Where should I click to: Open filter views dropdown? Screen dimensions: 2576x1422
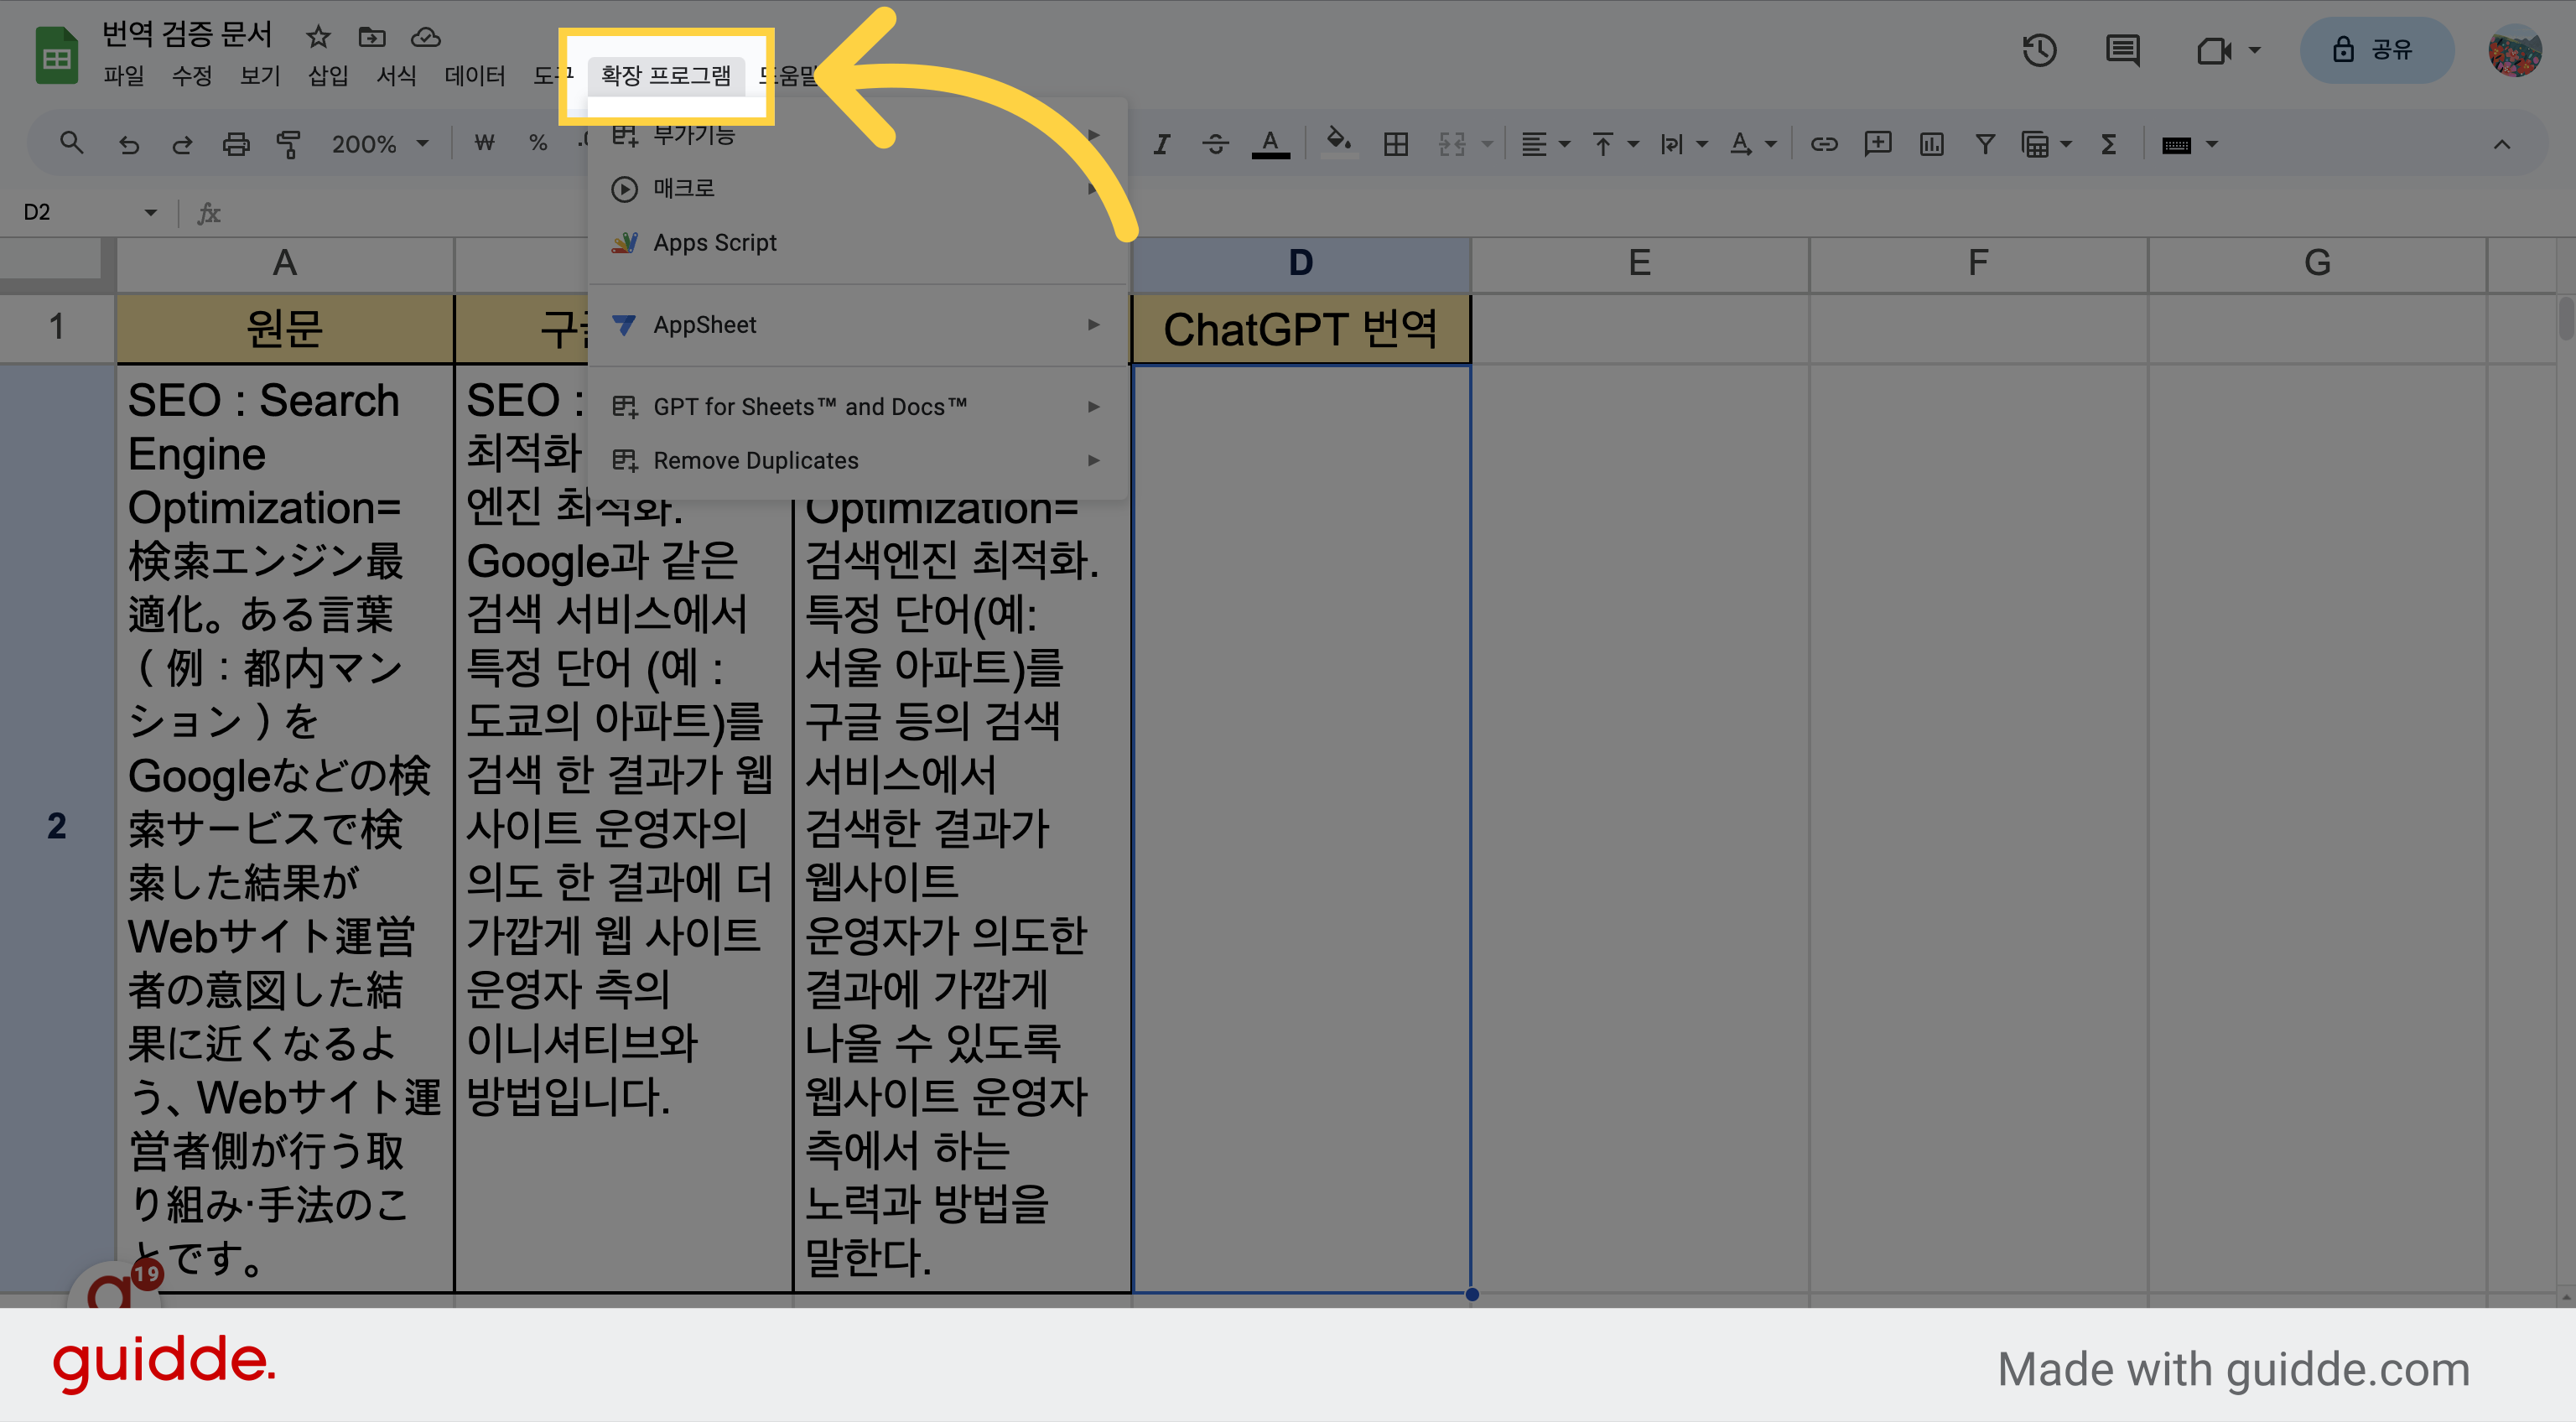pos(2046,144)
